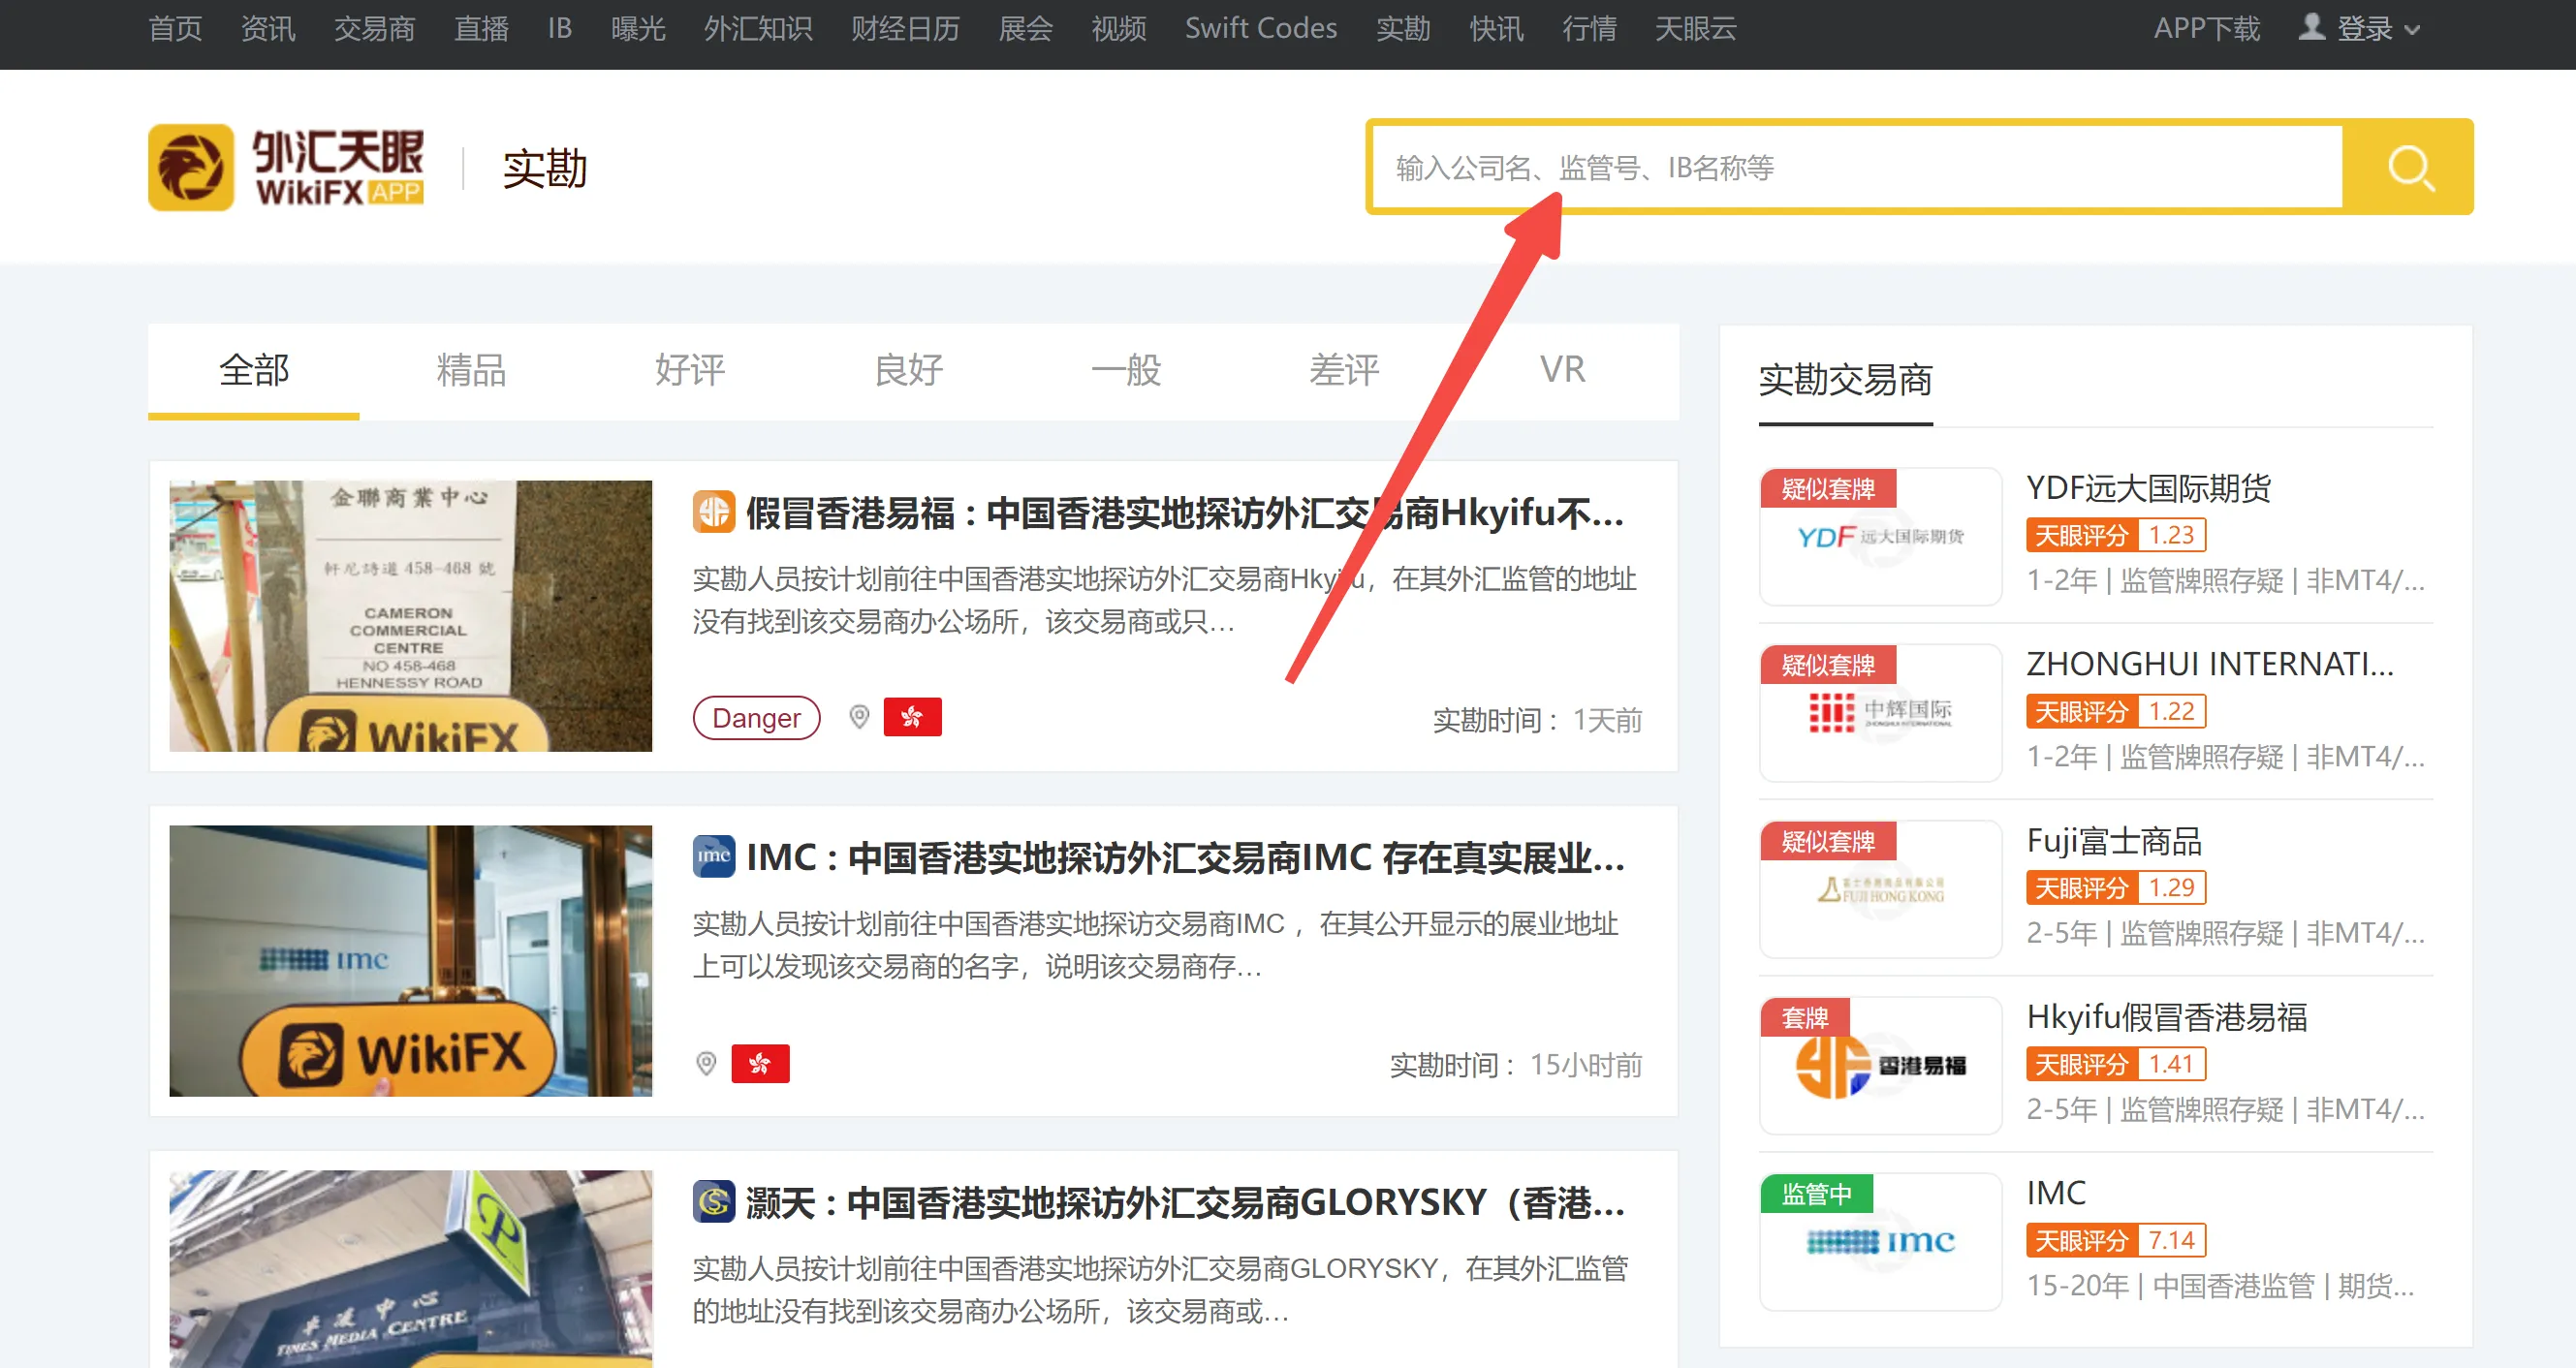Switch to the 差评 tab
The width and height of the screenshot is (2576, 1368).
[x=1344, y=370]
